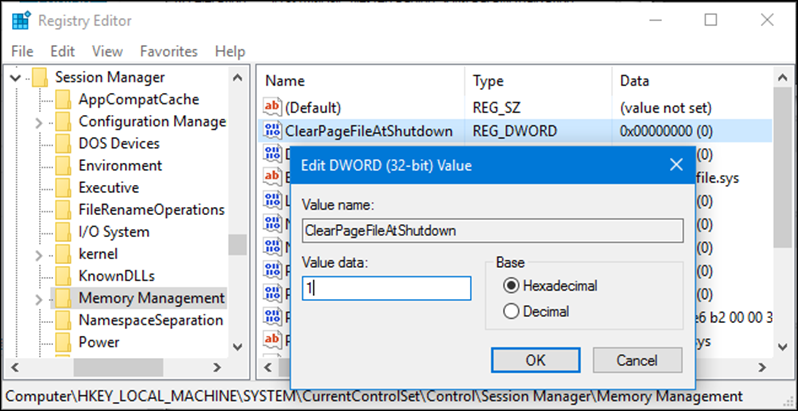The width and height of the screenshot is (798, 411).
Task: Select the DOS Devices folder icon
Action: coord(63,143)
